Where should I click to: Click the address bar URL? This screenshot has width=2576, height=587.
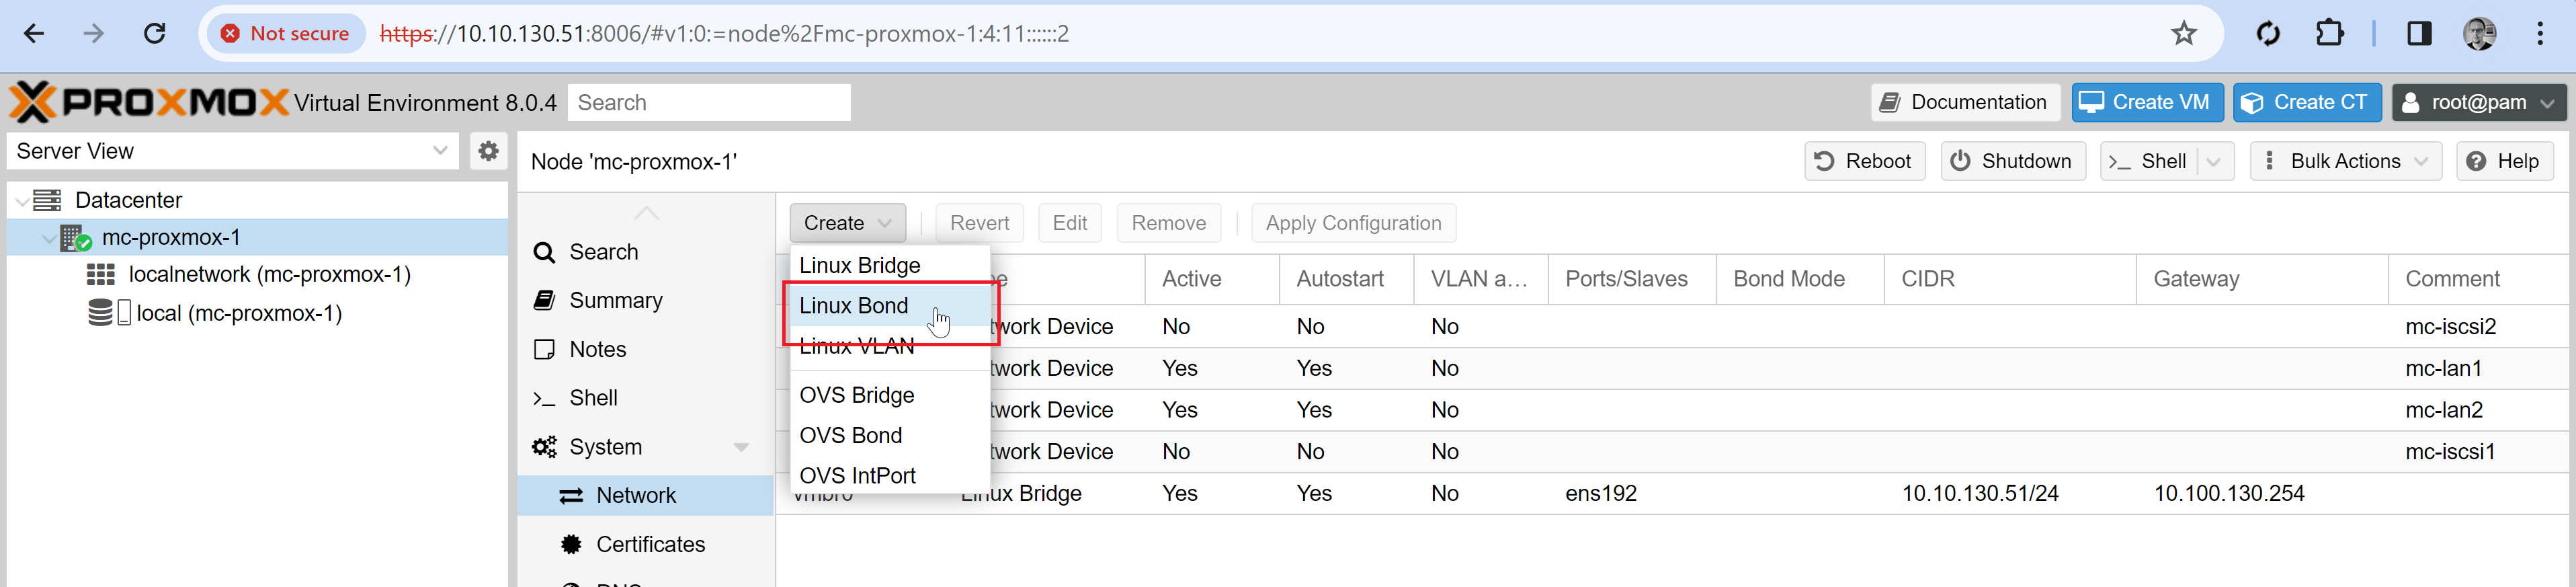(724, 34)
